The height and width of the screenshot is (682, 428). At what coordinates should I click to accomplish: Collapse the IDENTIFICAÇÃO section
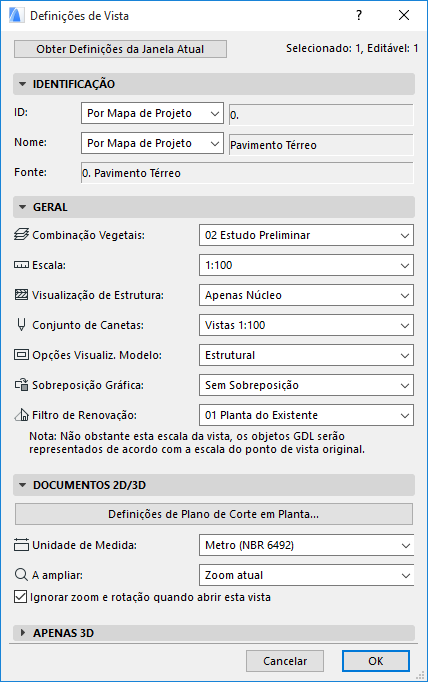(x=214, y=84)
